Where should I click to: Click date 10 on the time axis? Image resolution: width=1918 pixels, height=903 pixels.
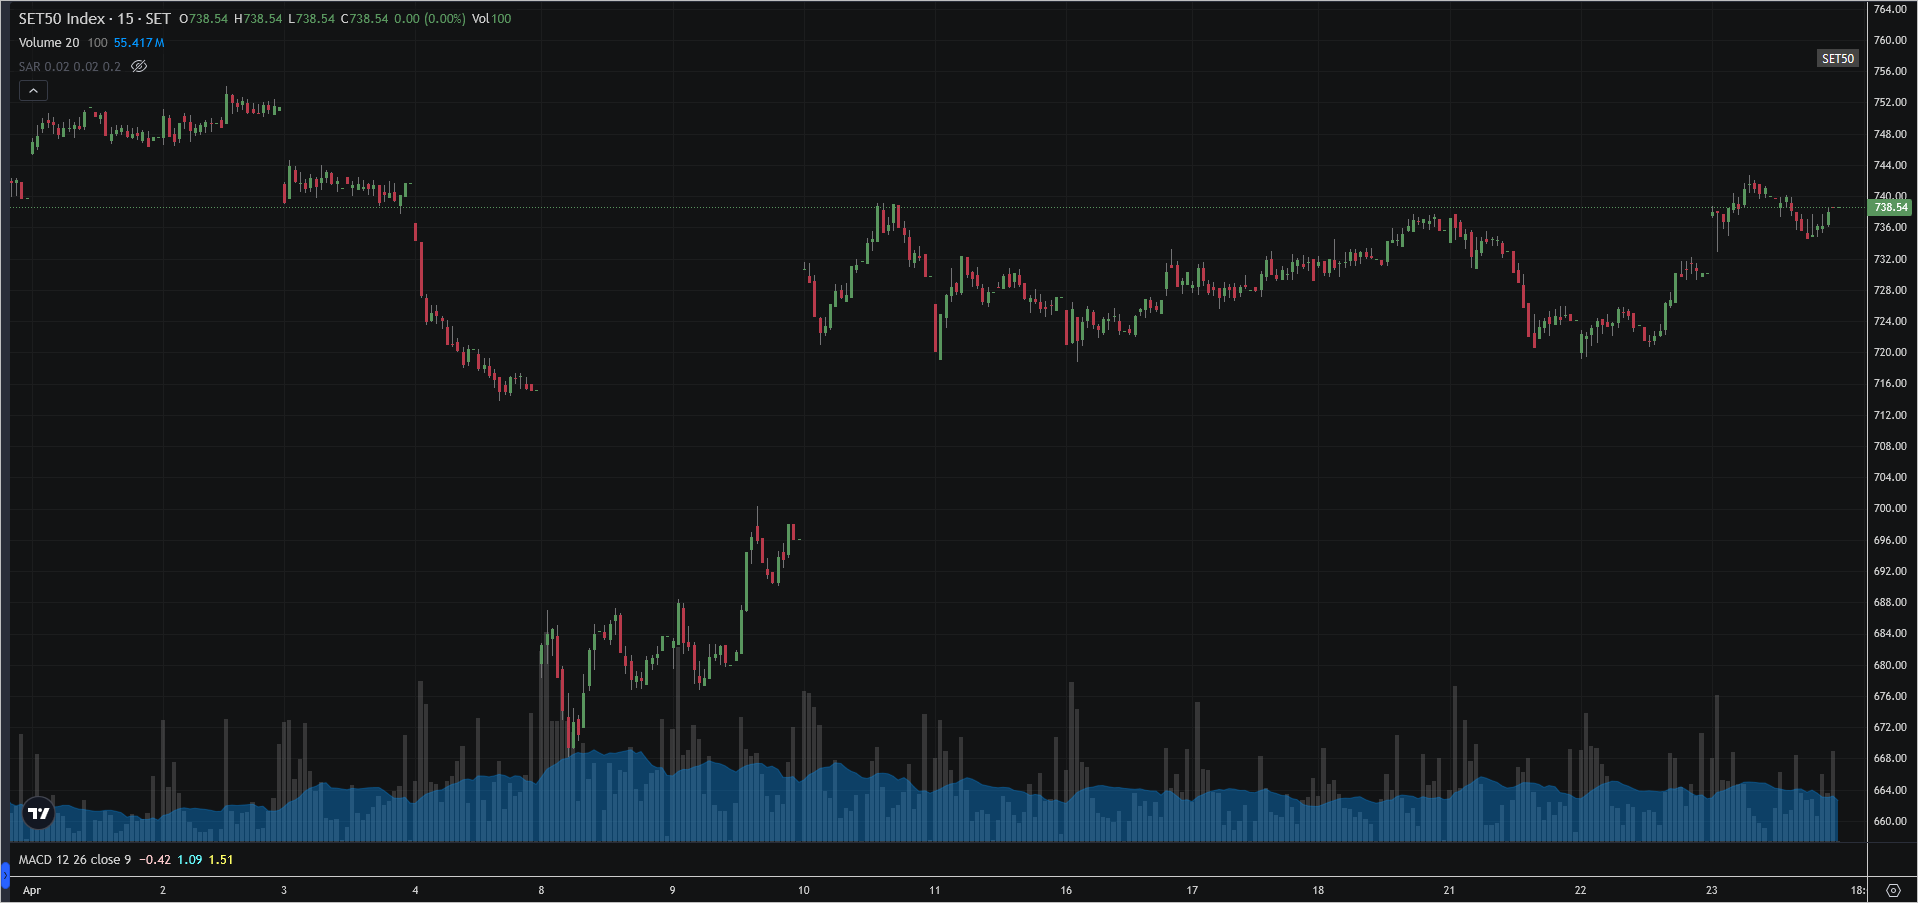pyautogui.click(x=804, y=890)
